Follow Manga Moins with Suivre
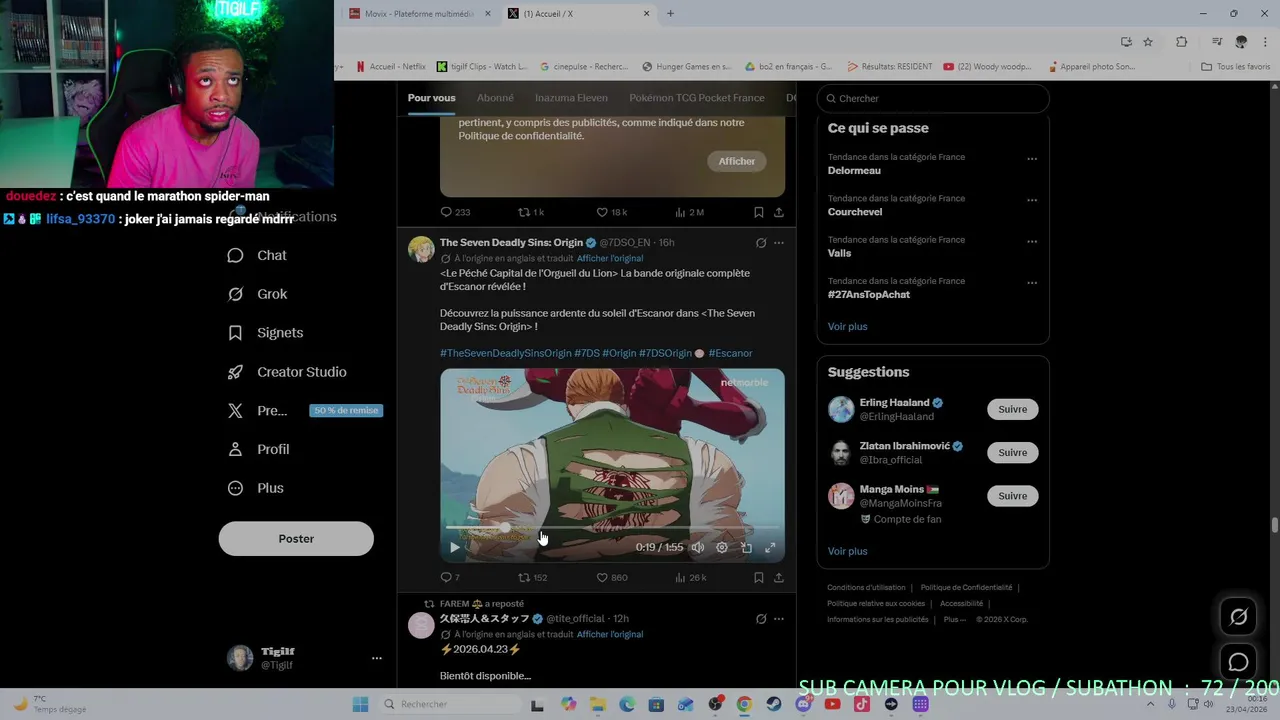This screenshot has width=1280, height=720. (x=1013, y=496)
